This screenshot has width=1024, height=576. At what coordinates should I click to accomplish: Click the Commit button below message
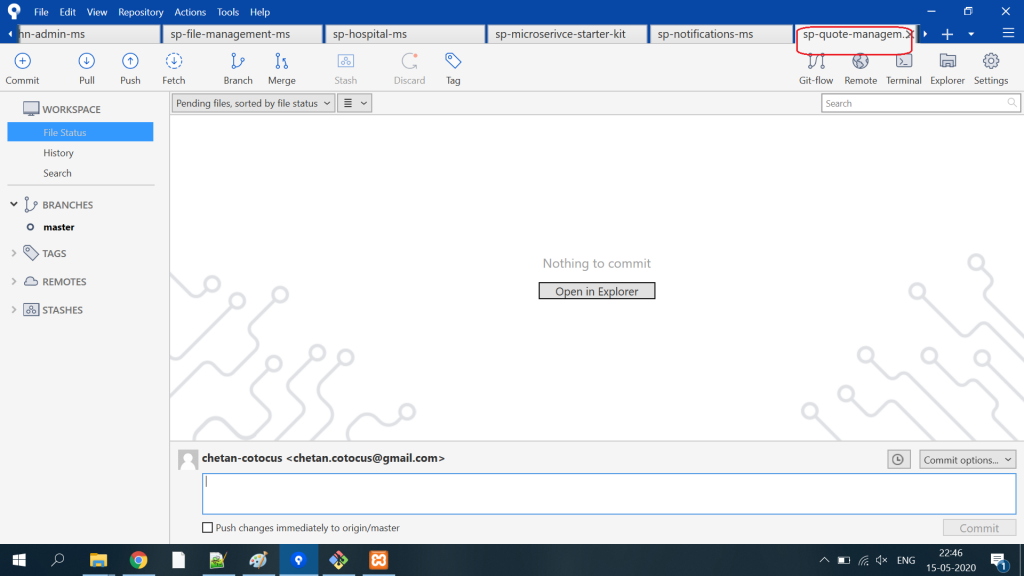tap(979, 528)
